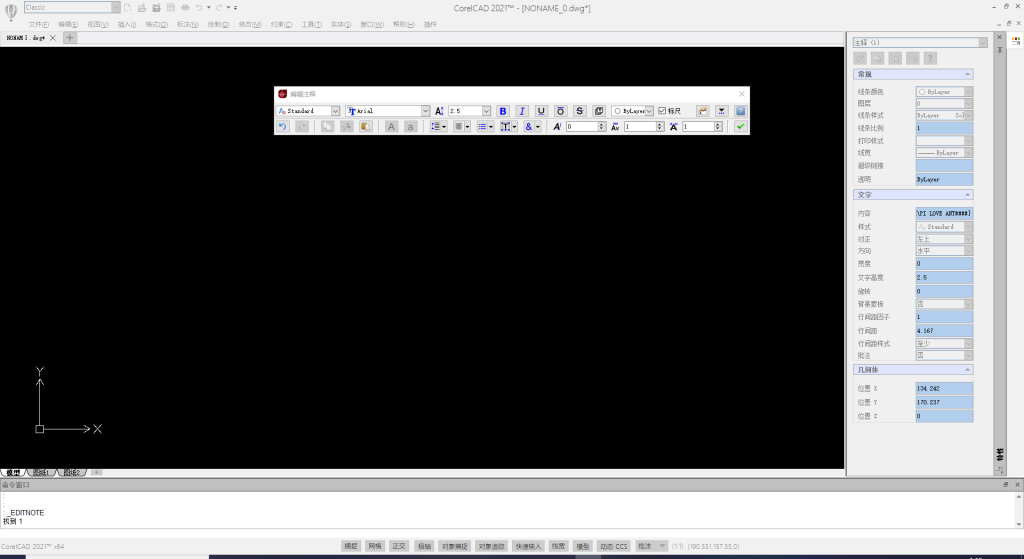Click the stack text icon
Image resolution: width=1024 pixels, height=559 pixels.
tap(598, 111)
